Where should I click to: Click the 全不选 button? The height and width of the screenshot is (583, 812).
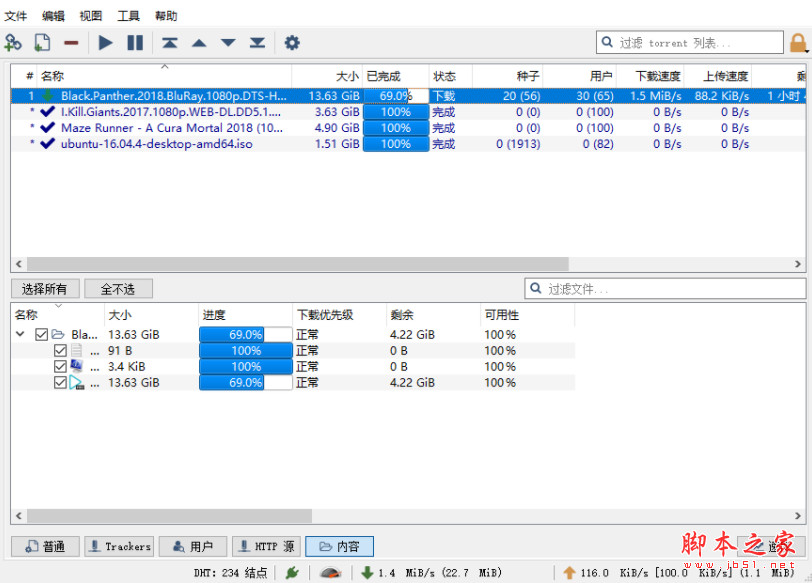[x=118, y=289]
